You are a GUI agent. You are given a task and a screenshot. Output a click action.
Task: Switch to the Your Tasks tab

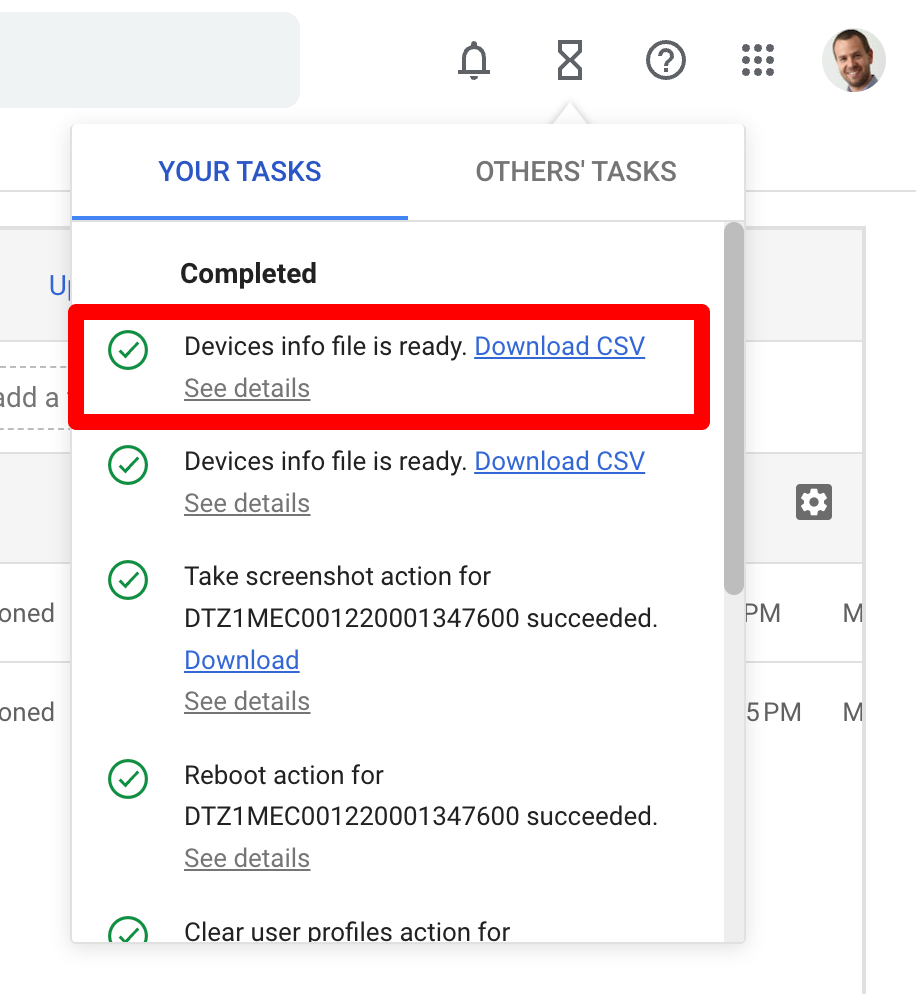coord(240,172)
